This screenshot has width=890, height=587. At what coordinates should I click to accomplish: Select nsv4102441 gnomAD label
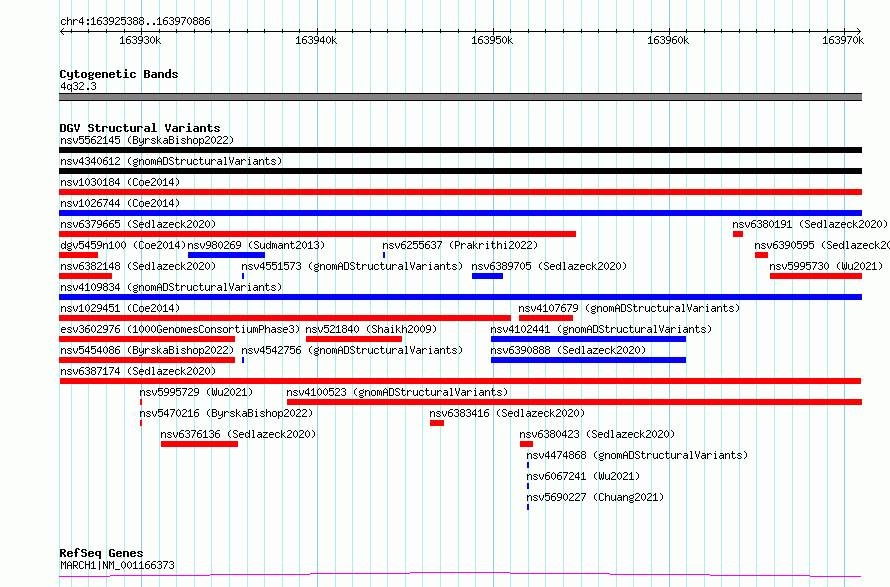point(601,329)
